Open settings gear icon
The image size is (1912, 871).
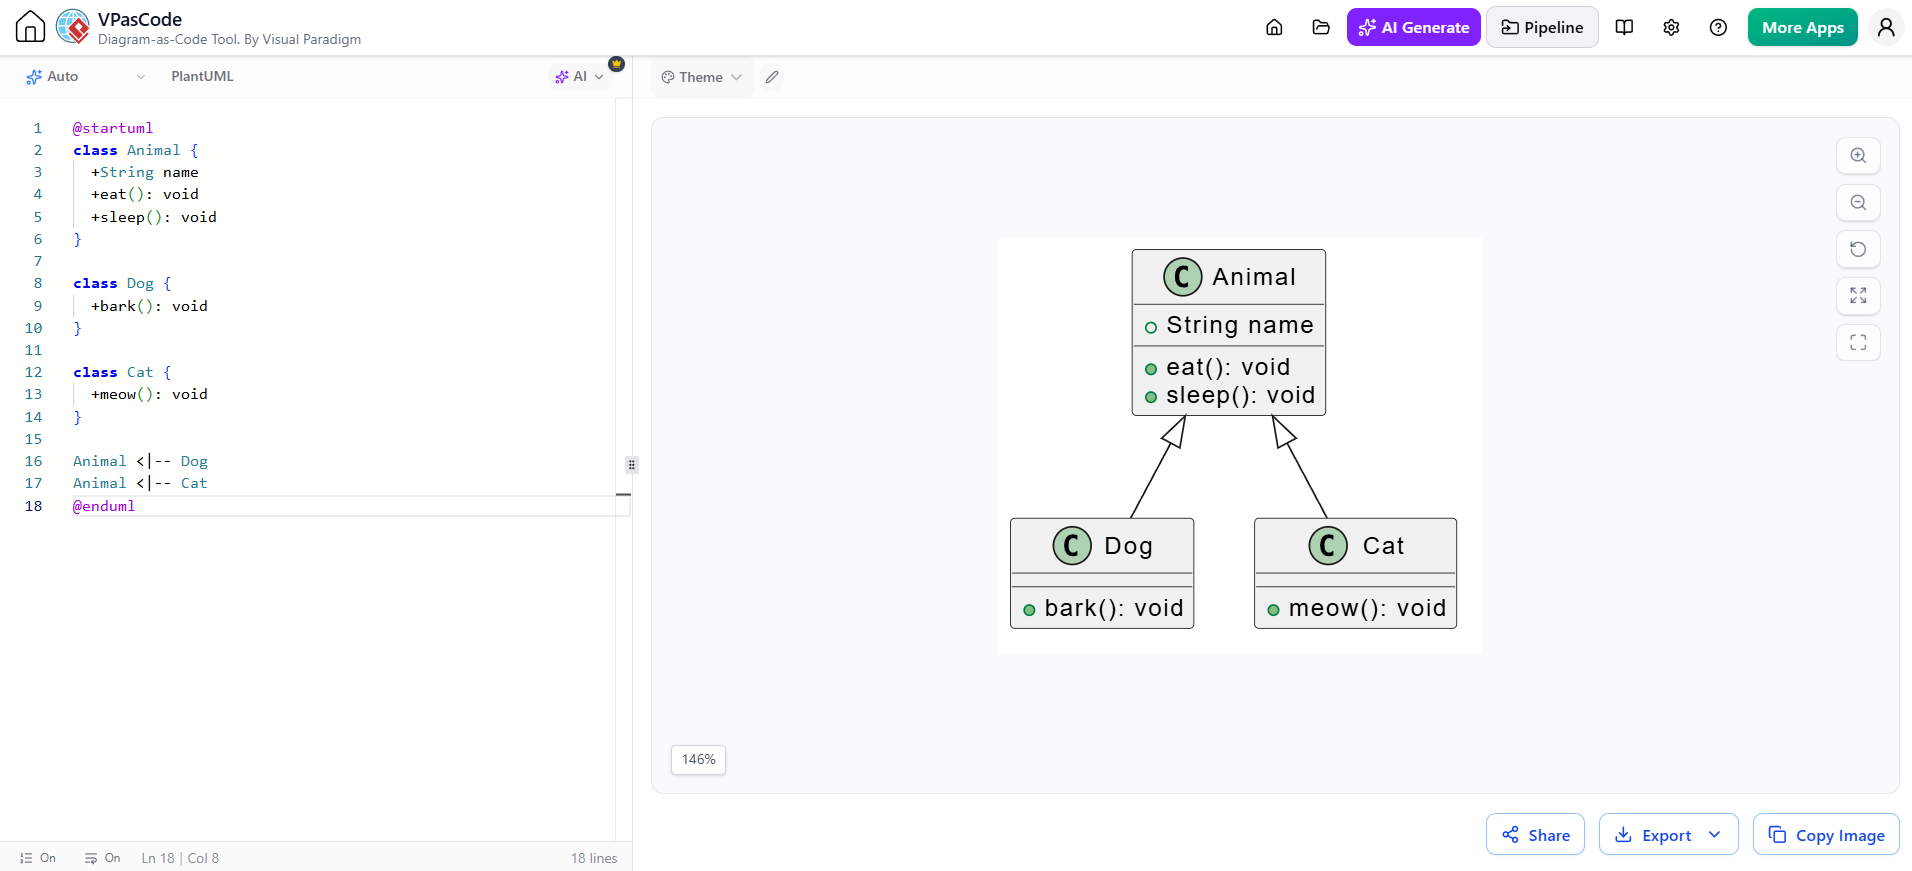[1671, 28]
